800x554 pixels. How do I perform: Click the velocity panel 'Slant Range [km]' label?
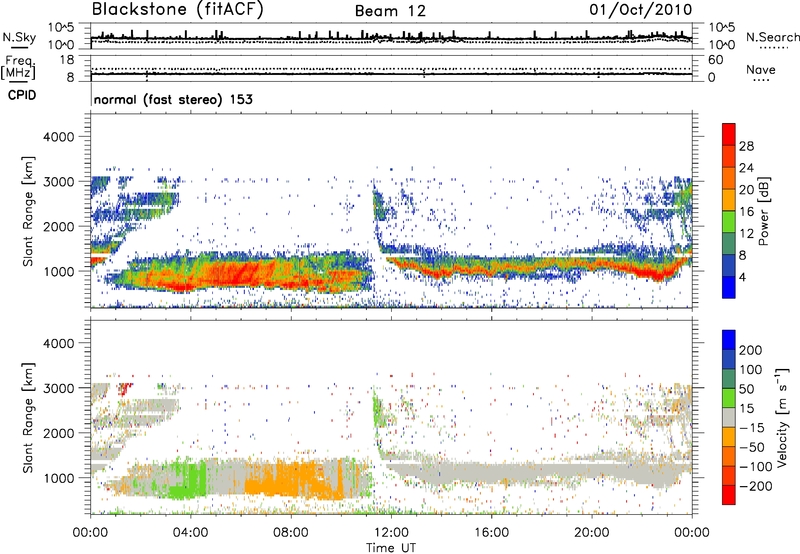pos(28,417)
